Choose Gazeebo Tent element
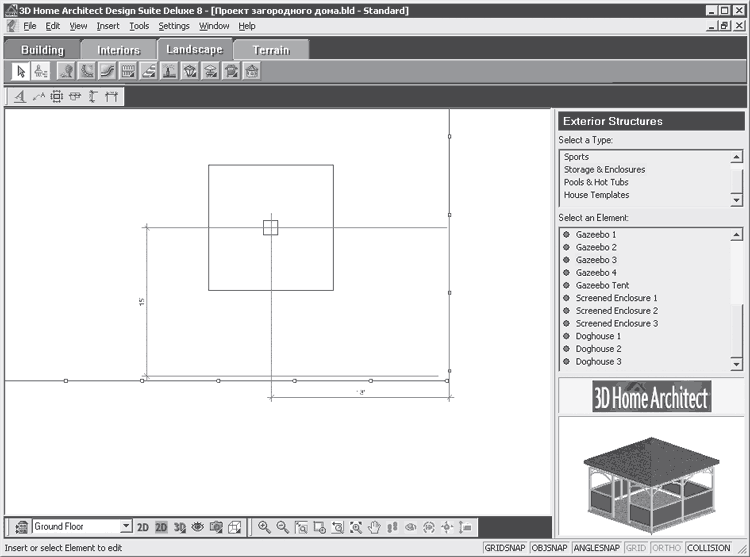Viewport: 750px width, 557px height. click(x=602, y=285)
